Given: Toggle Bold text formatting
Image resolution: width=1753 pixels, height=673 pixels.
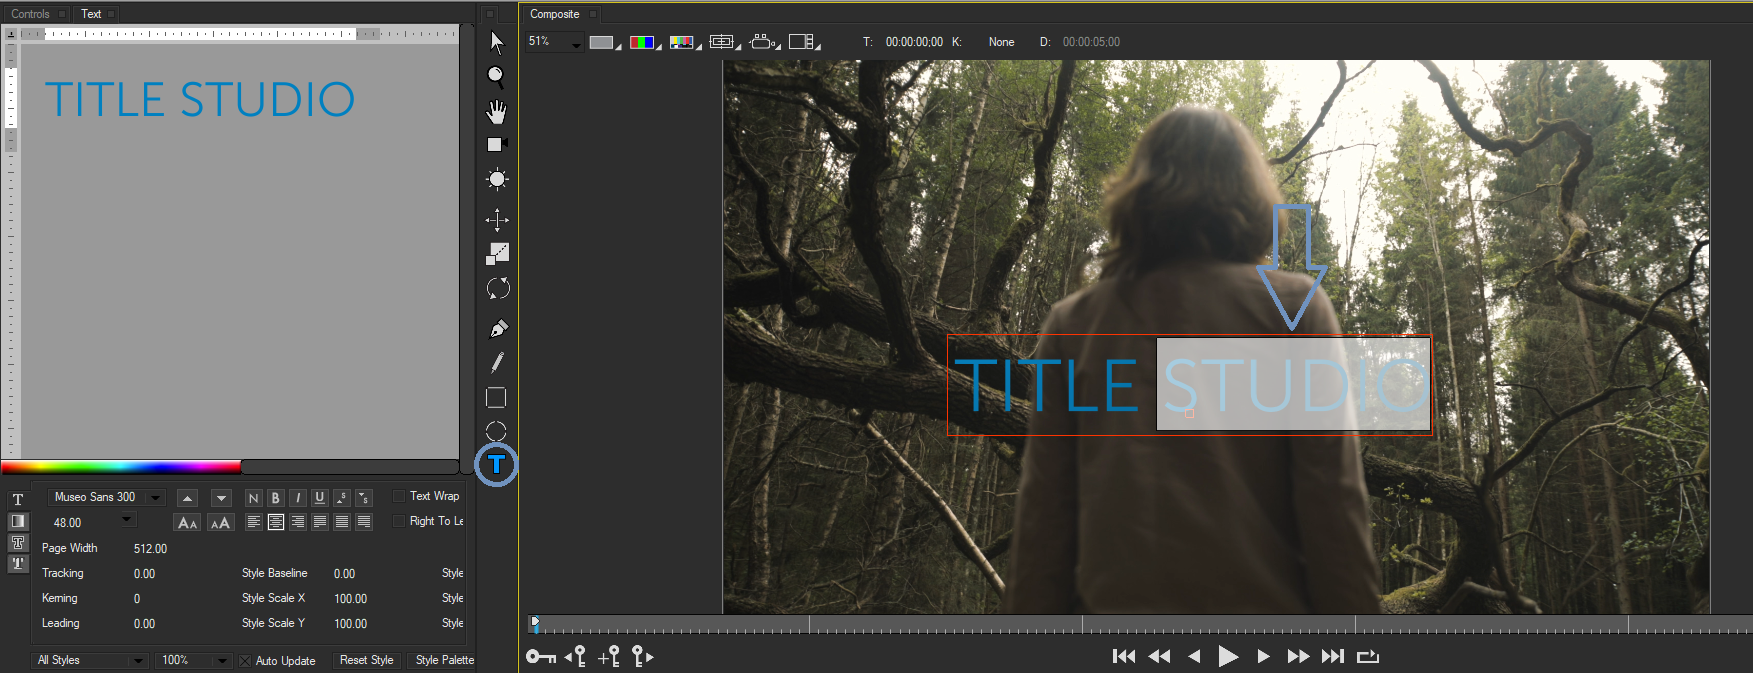Looking at the screenshot, I should (275, 498).
